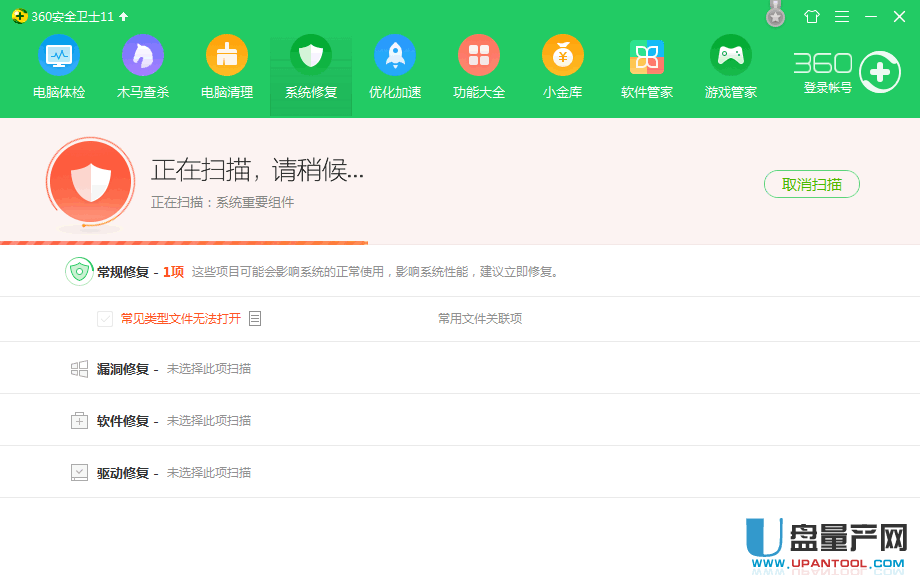
Task: Click the plus icon beside 360登录帐号
Action: click(x=878, y=72)
